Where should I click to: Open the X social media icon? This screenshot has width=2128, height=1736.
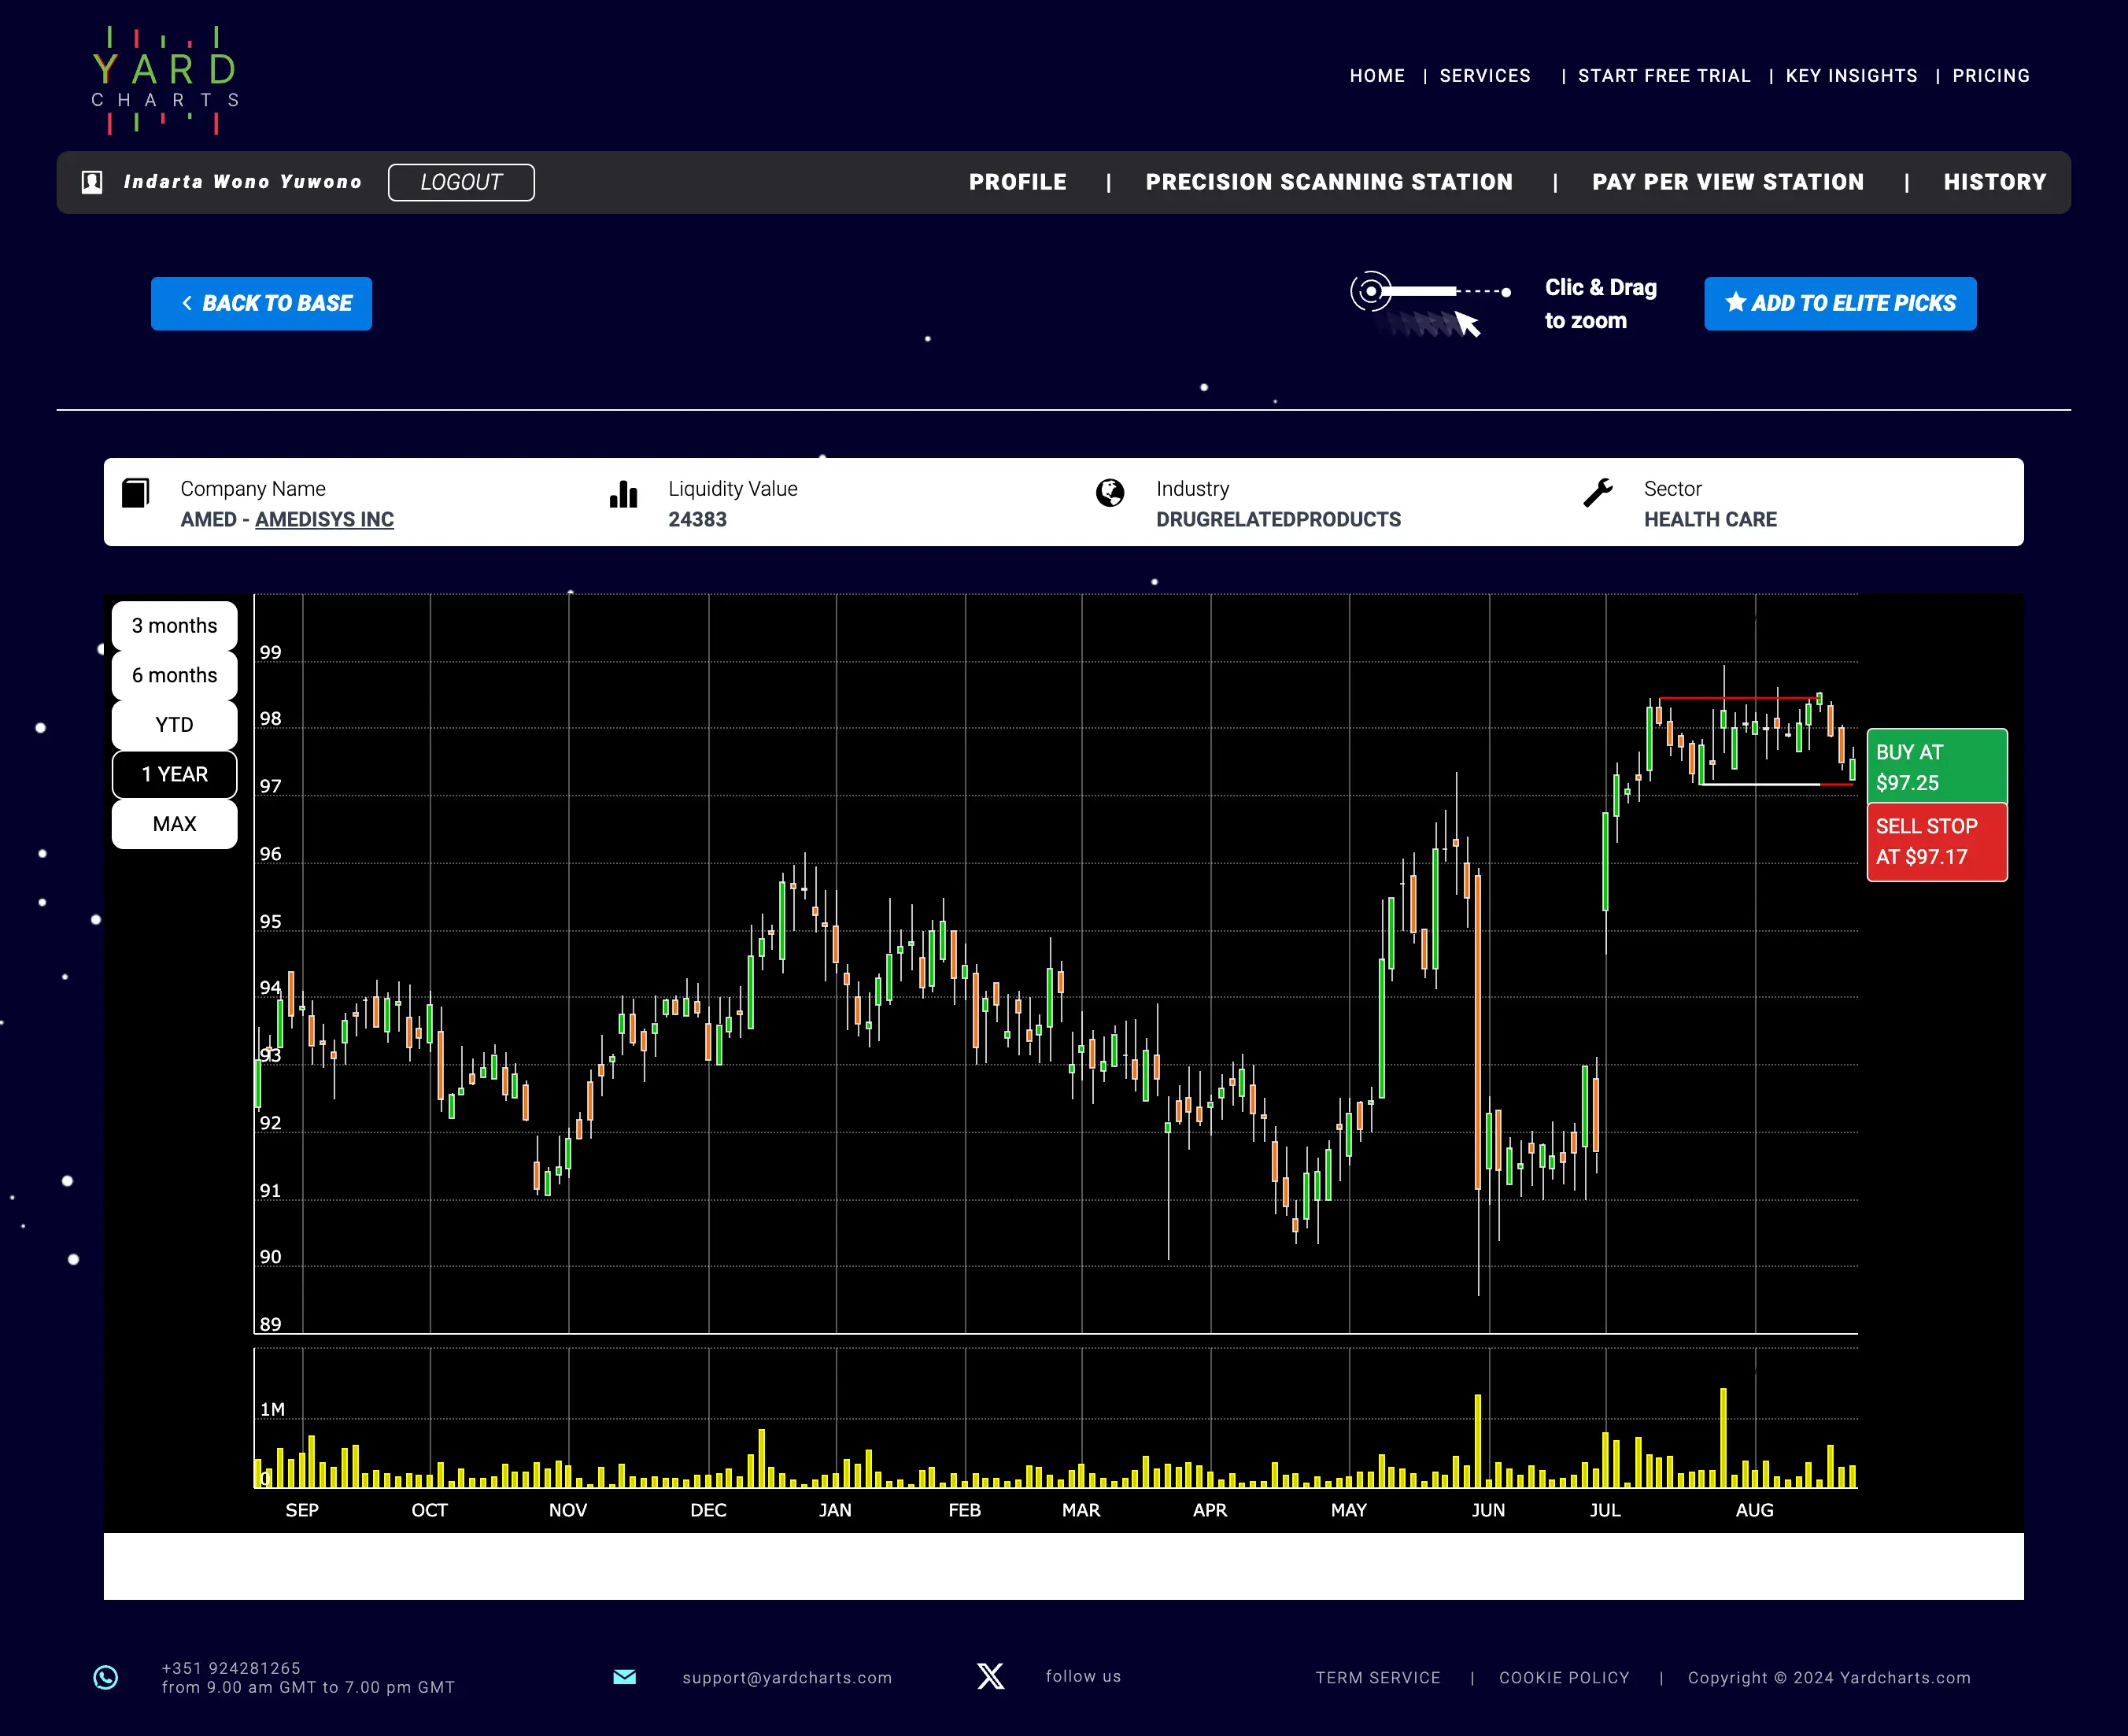click(x=990, y=1676)
